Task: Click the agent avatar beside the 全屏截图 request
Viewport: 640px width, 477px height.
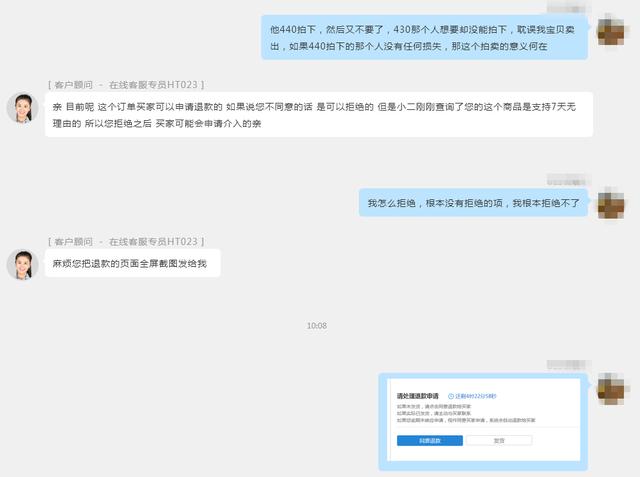Action: [x=23, y=264]
